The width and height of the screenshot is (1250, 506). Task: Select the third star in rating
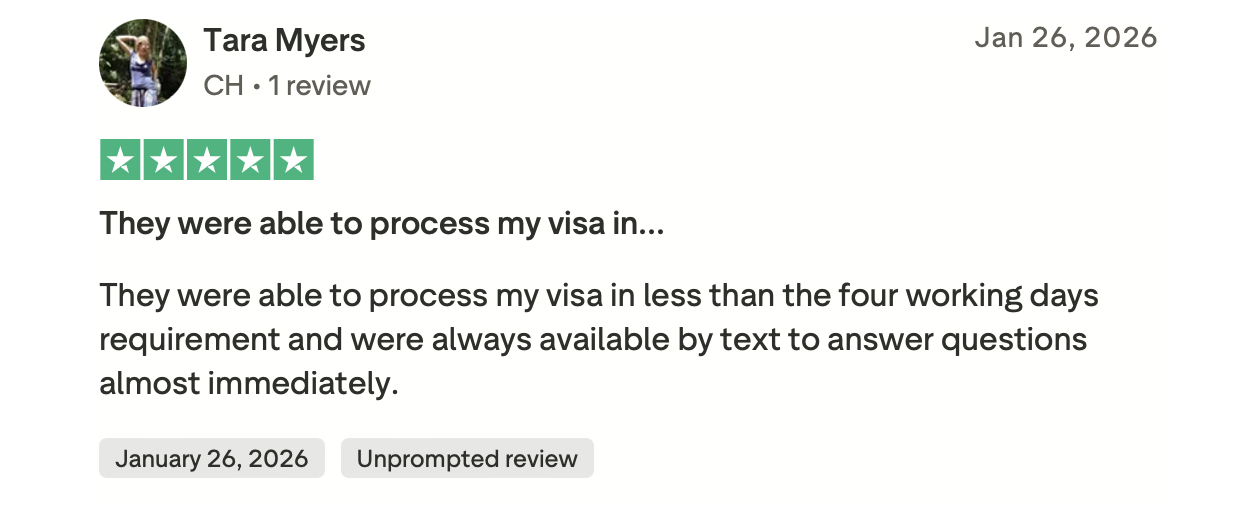(207, 160)
